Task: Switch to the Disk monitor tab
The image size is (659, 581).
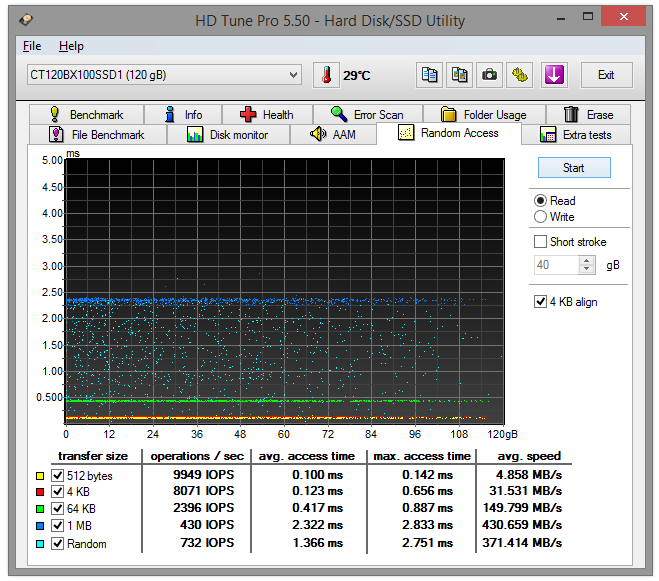Action: pos(228,135)
